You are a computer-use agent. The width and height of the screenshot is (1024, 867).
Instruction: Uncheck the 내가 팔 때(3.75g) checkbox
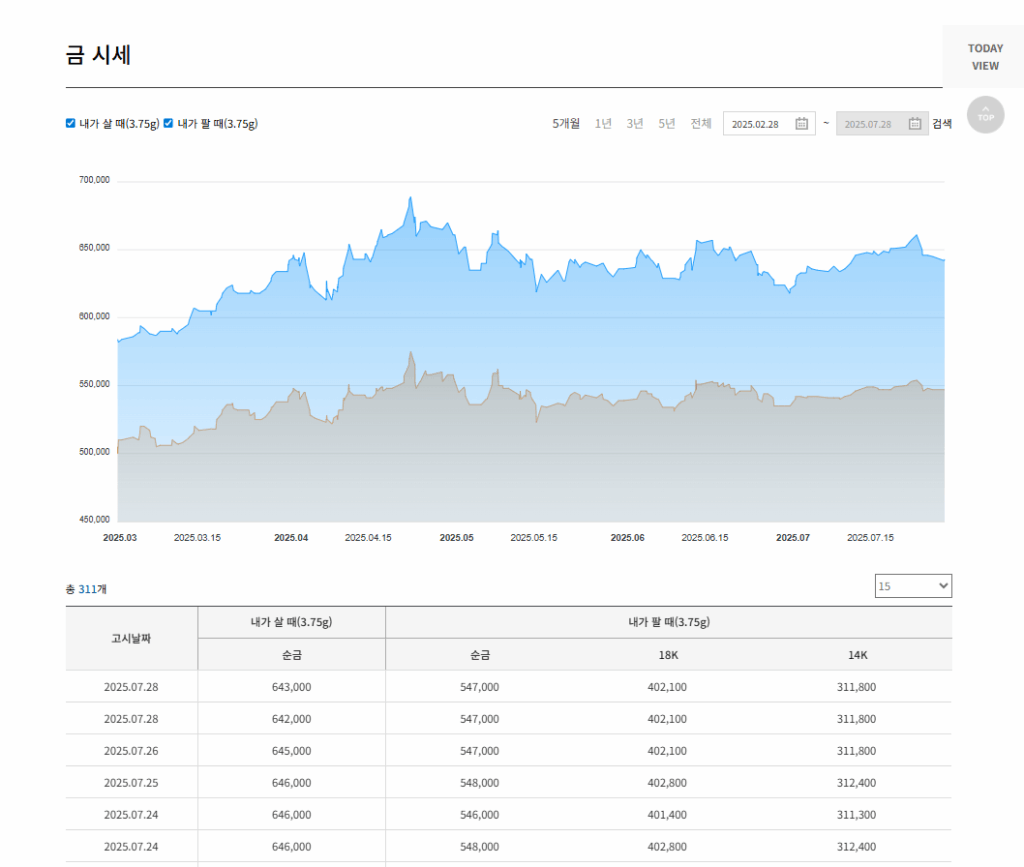pyautogui.click(x=169, y=123)
